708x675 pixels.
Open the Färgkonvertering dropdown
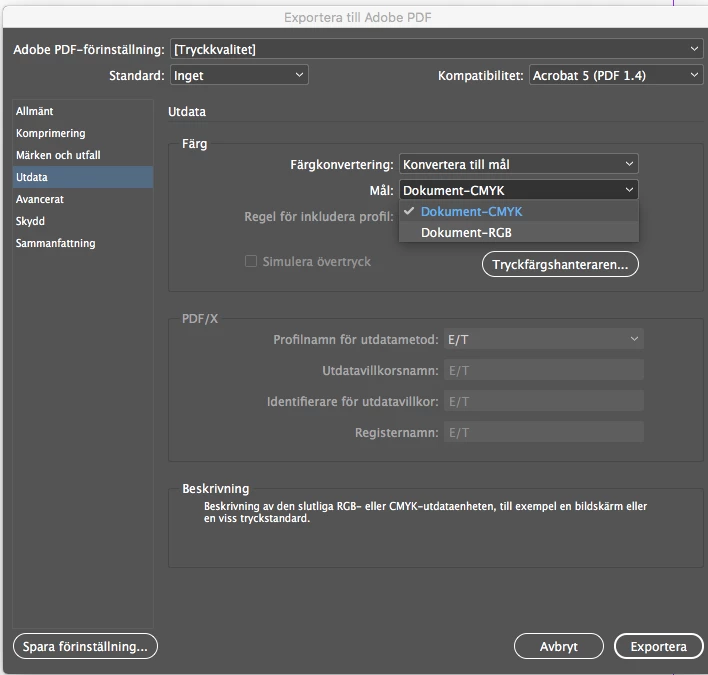click(518, 164)
